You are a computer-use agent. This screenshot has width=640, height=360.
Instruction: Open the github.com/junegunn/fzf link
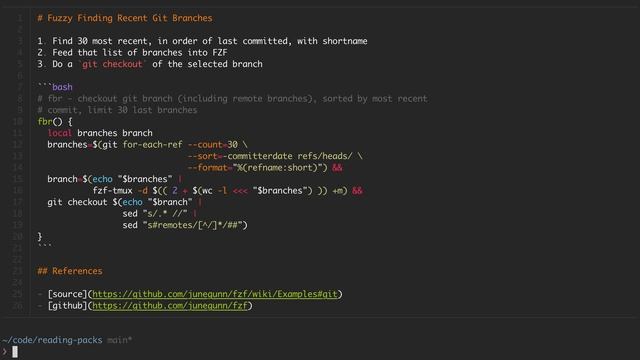170,305
